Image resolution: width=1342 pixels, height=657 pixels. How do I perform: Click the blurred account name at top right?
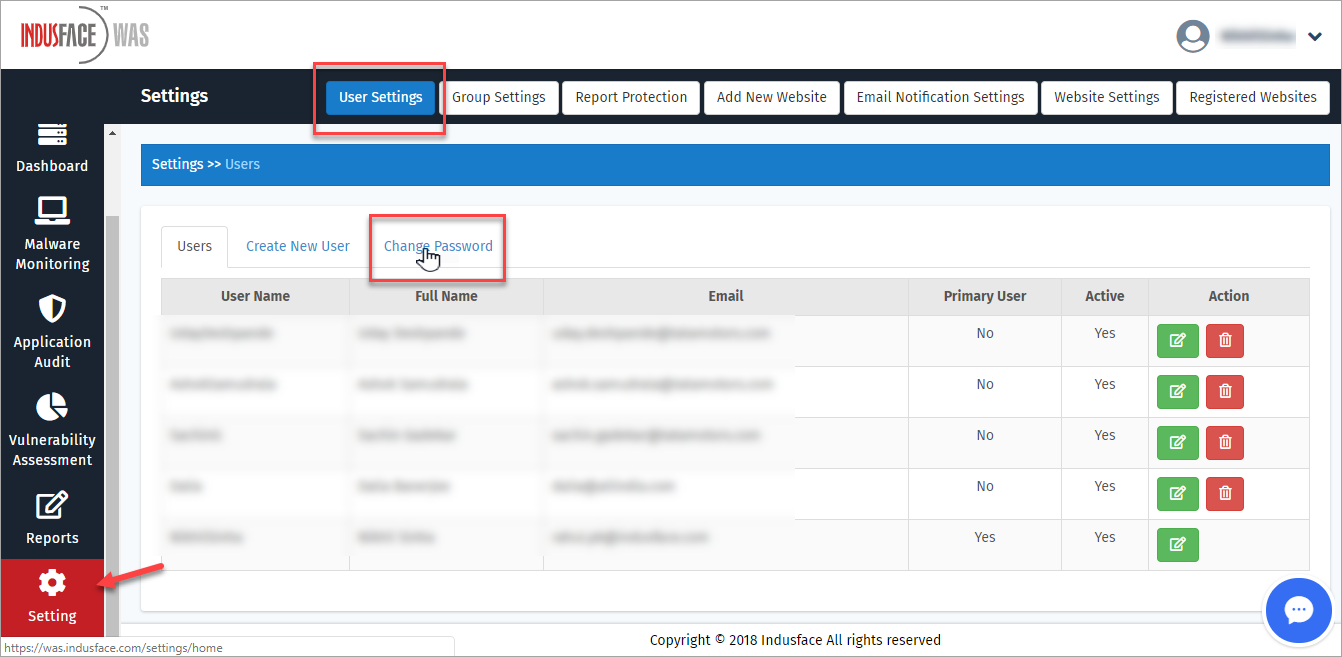click(1257, 37)
